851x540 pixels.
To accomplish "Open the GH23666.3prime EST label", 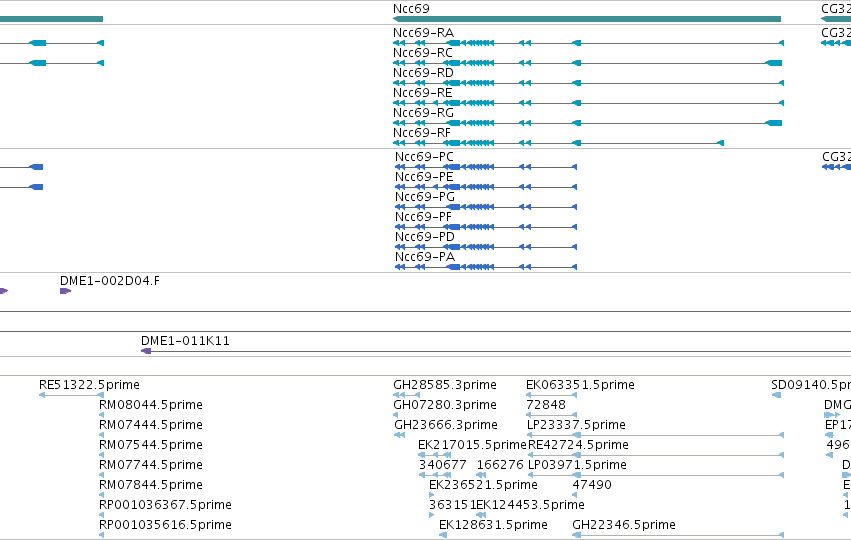I will tap(446, 425).
